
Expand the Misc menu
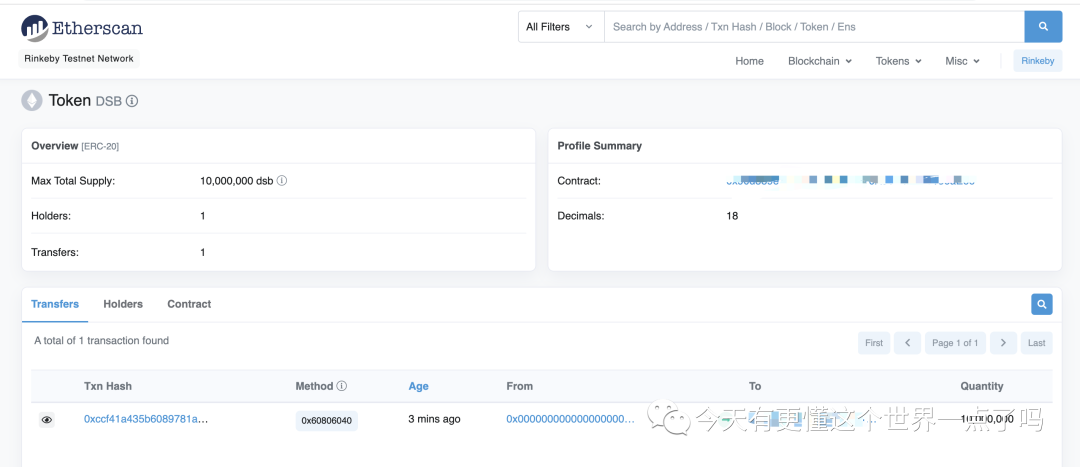[962, 61]
